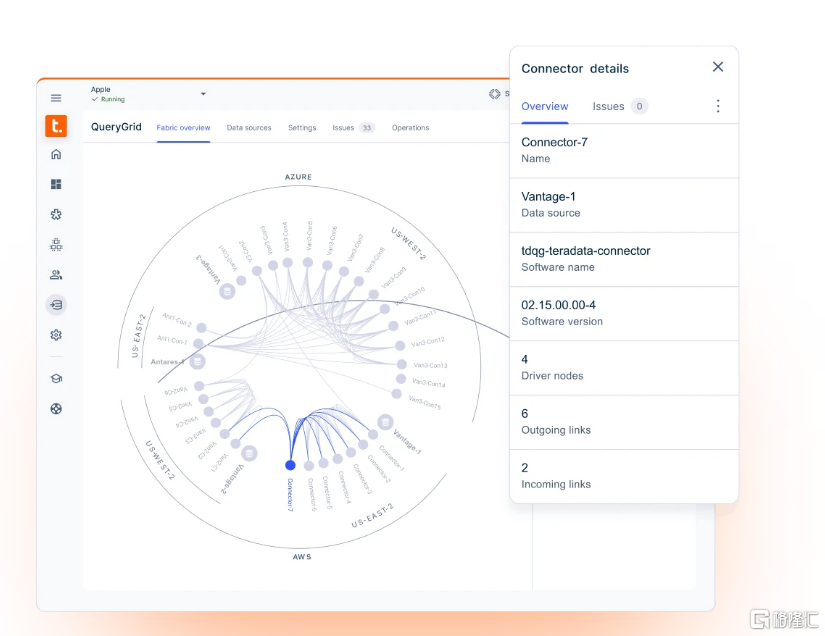Select the Van3-Con14 node
The width and height of the screenshot is (825, 636).
pos(401,379)
